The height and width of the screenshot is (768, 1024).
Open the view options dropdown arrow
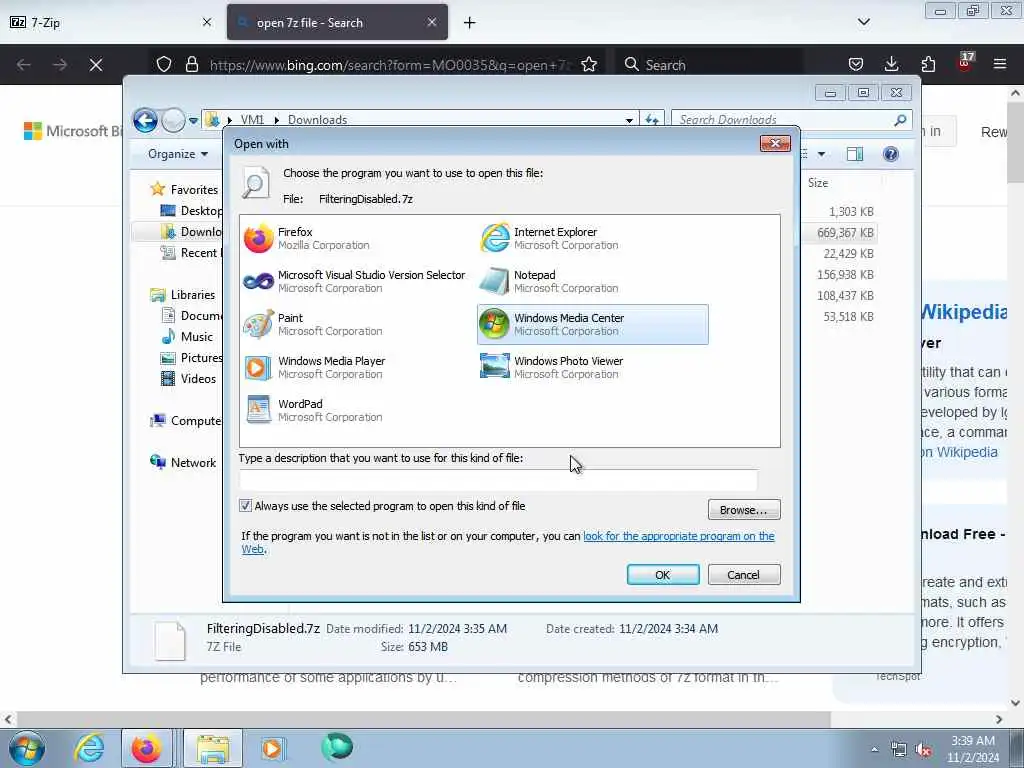tap(822, 154)
